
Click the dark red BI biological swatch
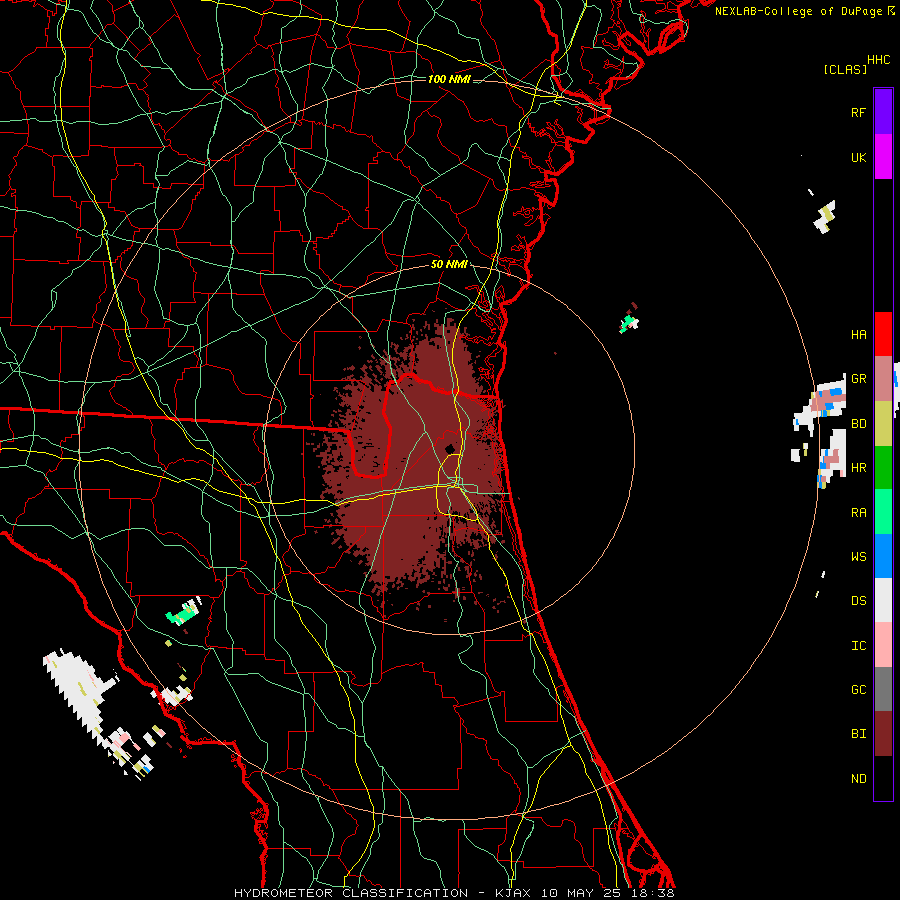(883, 734)
